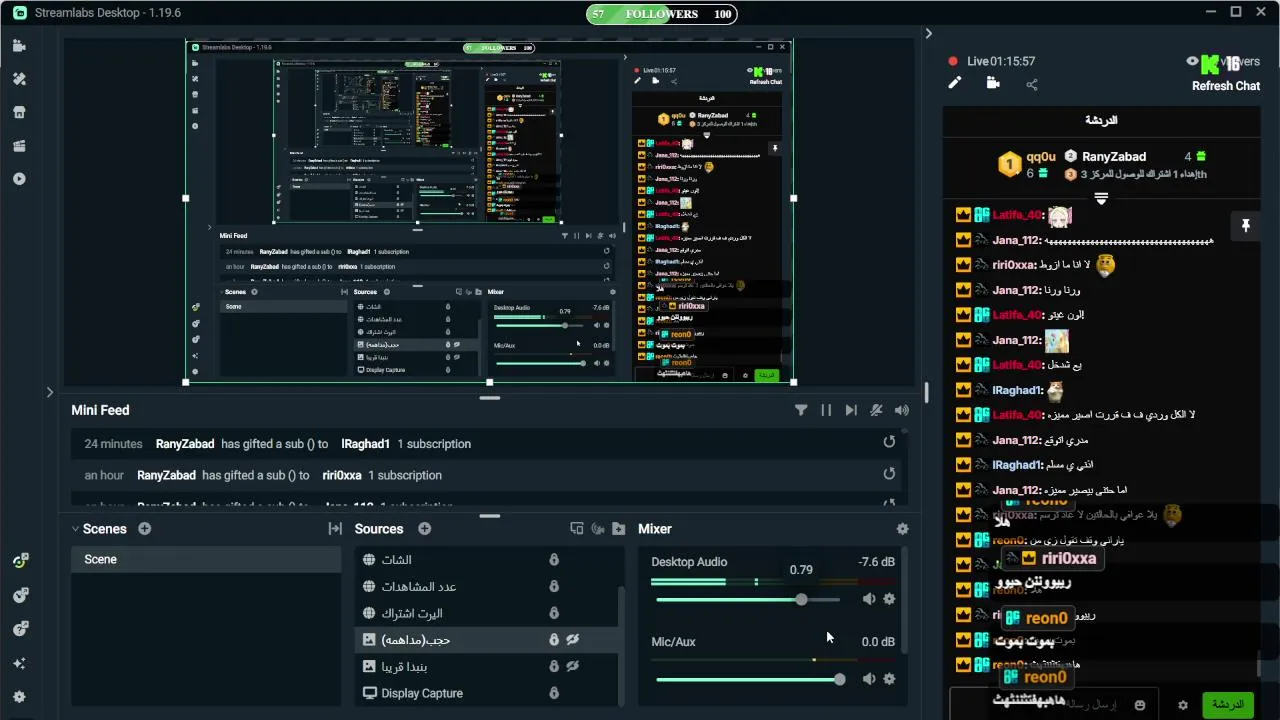
Task: Share the stream with the share icon
Action: click(1032, 84)
